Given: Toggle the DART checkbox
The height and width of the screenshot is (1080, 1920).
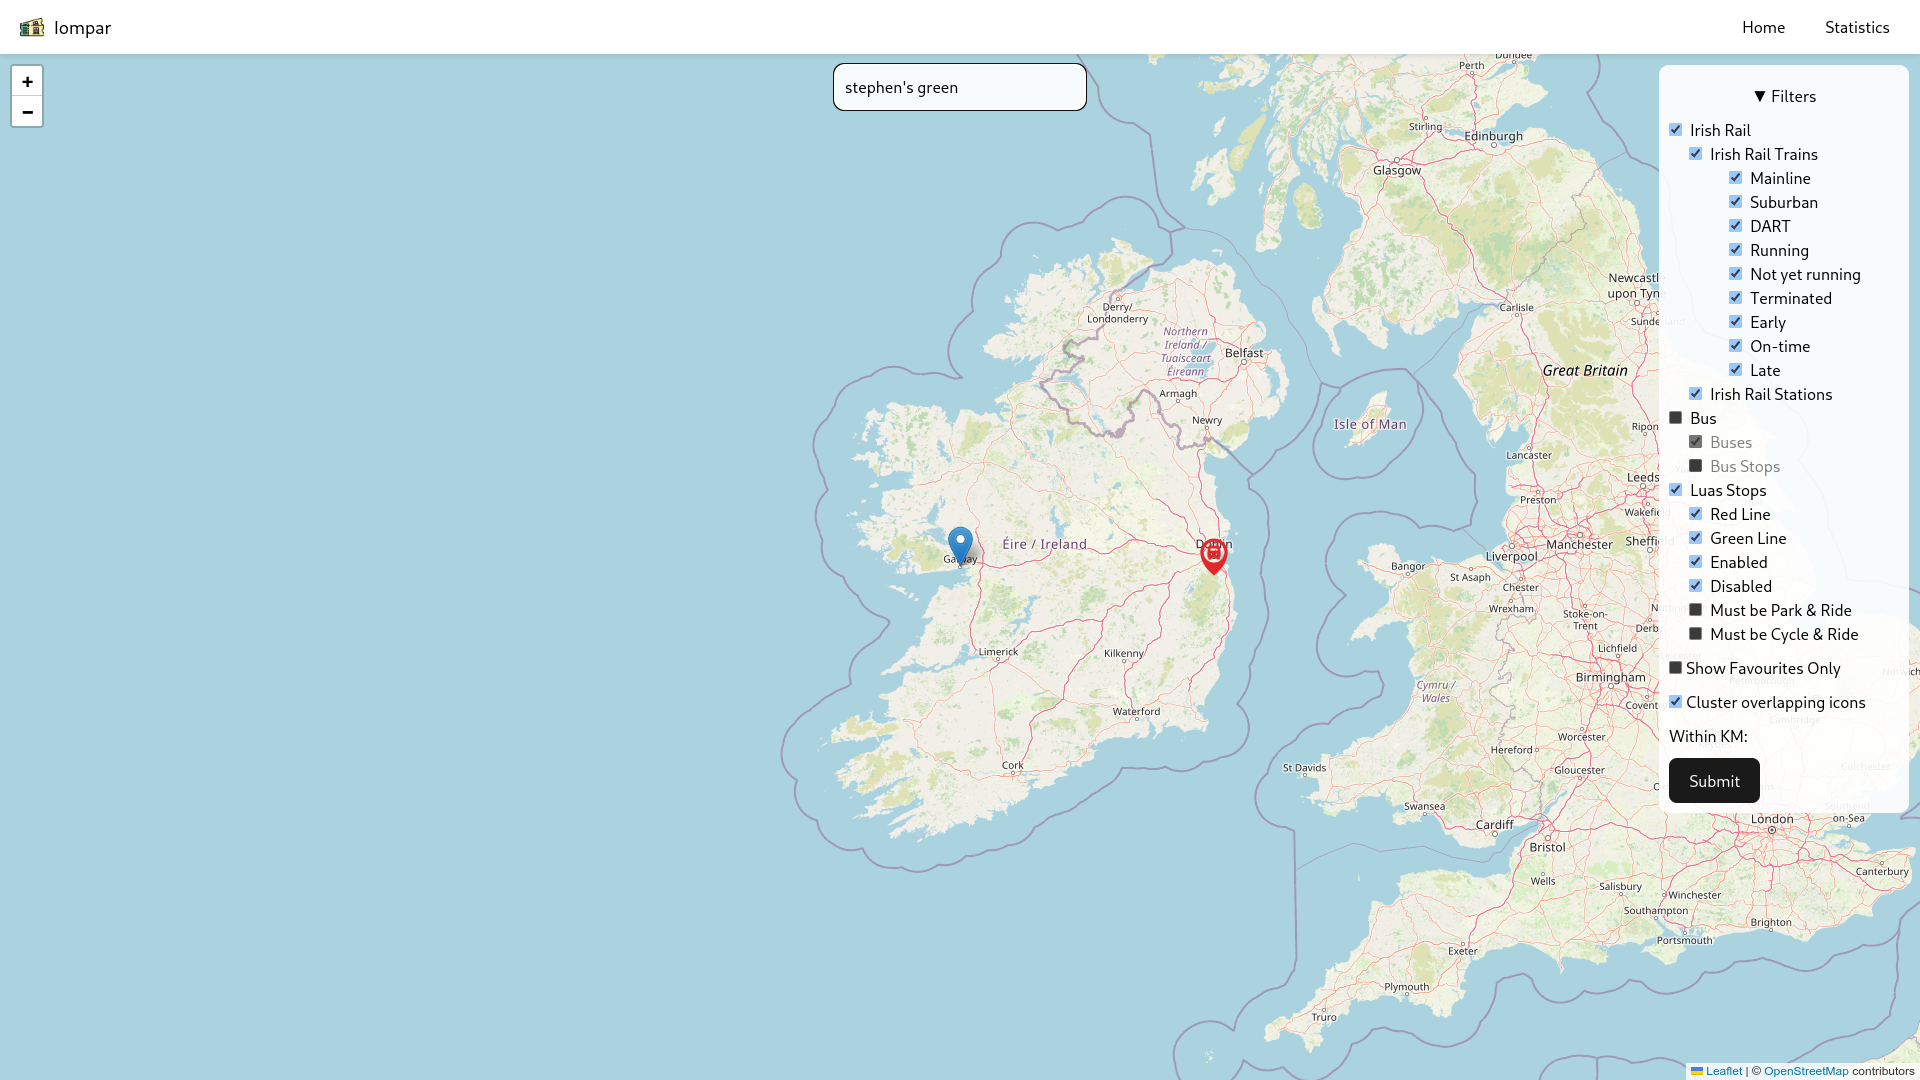Looking at the screenshot, I should pyautogui.click(x=1736, y=226).
